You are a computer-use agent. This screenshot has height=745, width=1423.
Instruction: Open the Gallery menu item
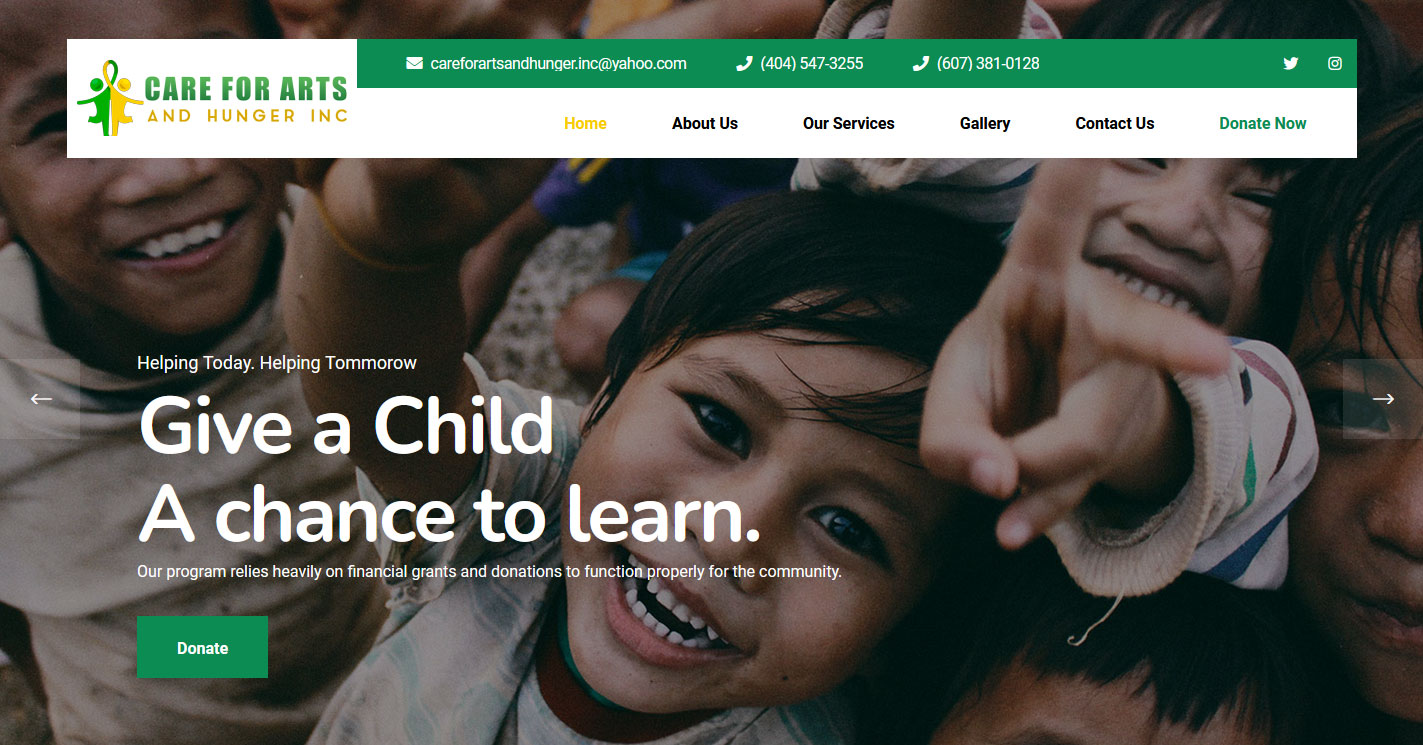point(985,123)
